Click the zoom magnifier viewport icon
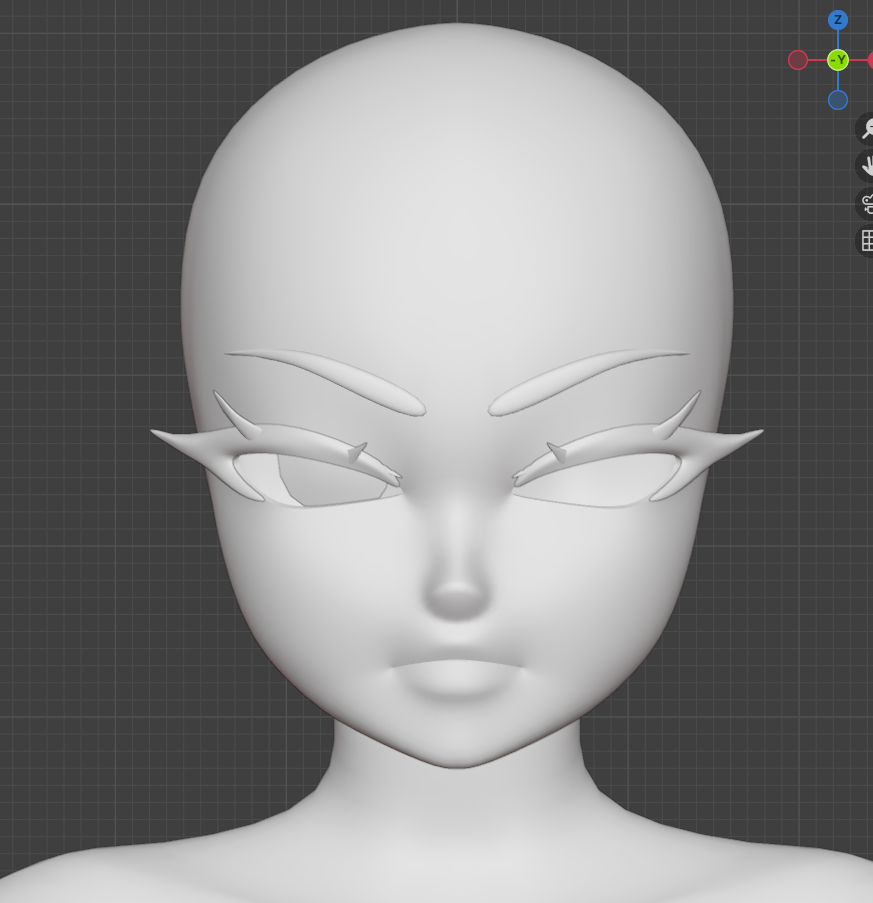This screenshot has width=873, height=903. click(866, 128)
